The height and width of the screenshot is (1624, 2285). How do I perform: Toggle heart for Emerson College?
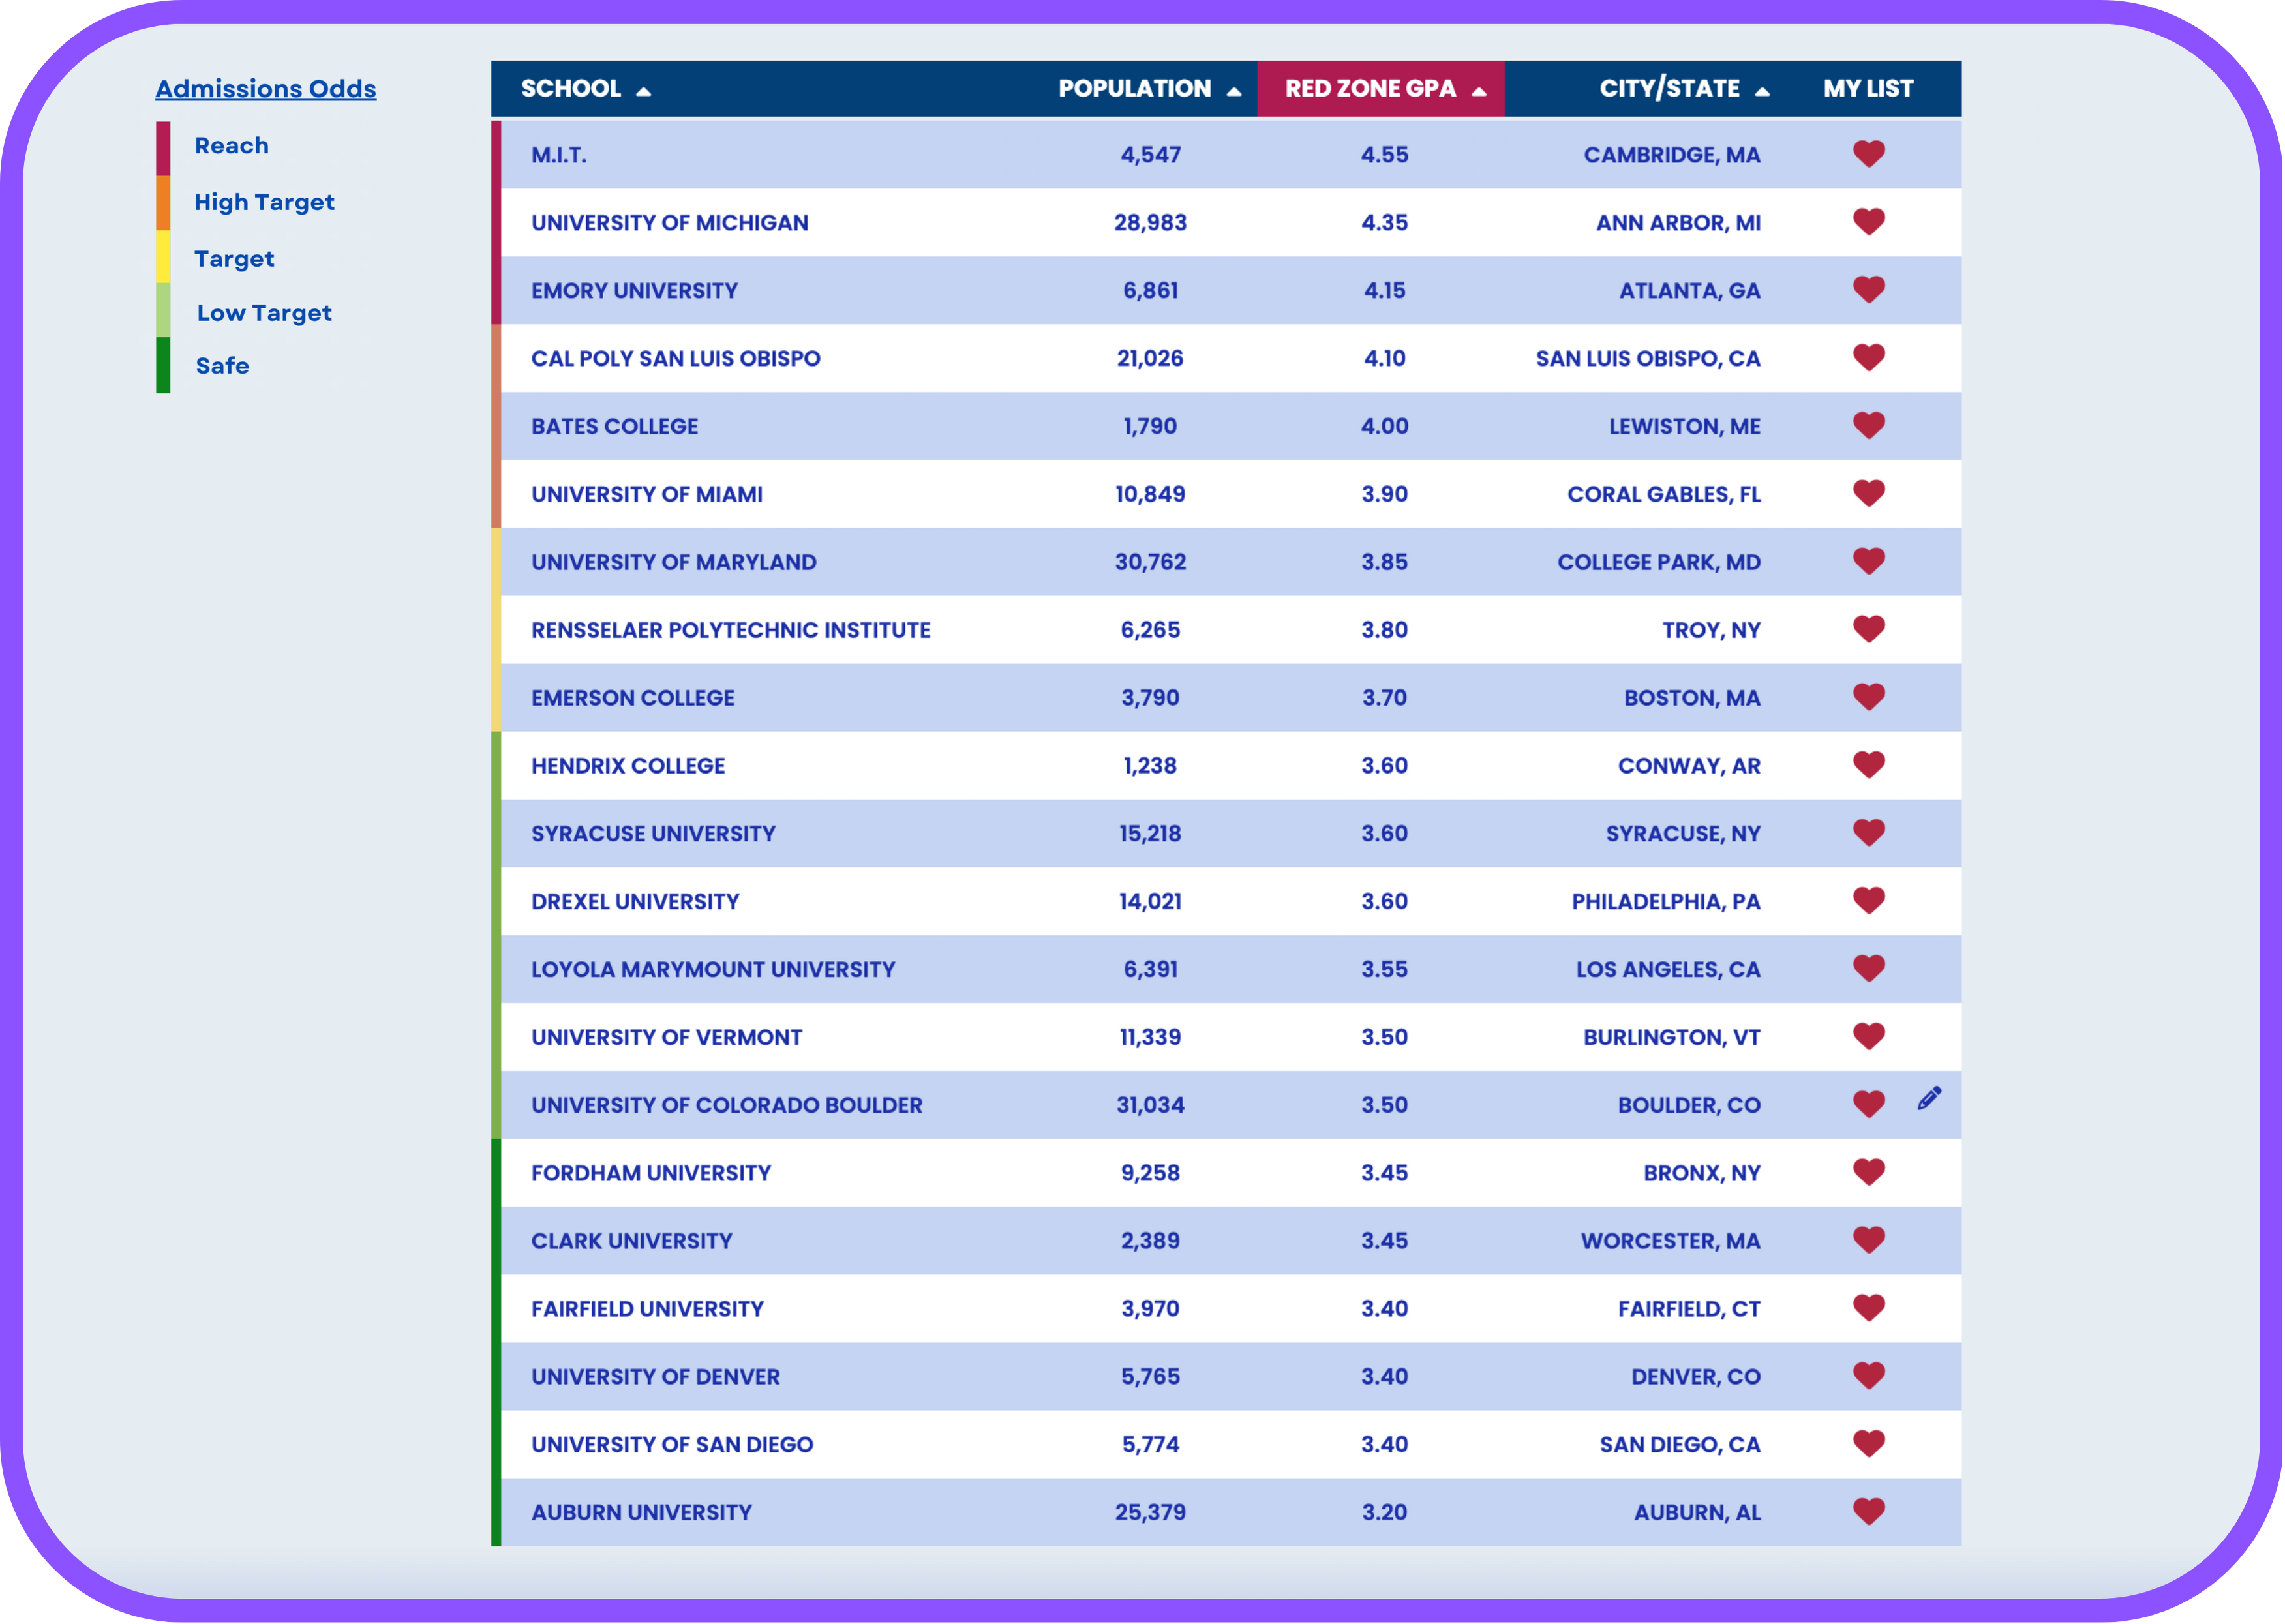[x=1869, y=698]
